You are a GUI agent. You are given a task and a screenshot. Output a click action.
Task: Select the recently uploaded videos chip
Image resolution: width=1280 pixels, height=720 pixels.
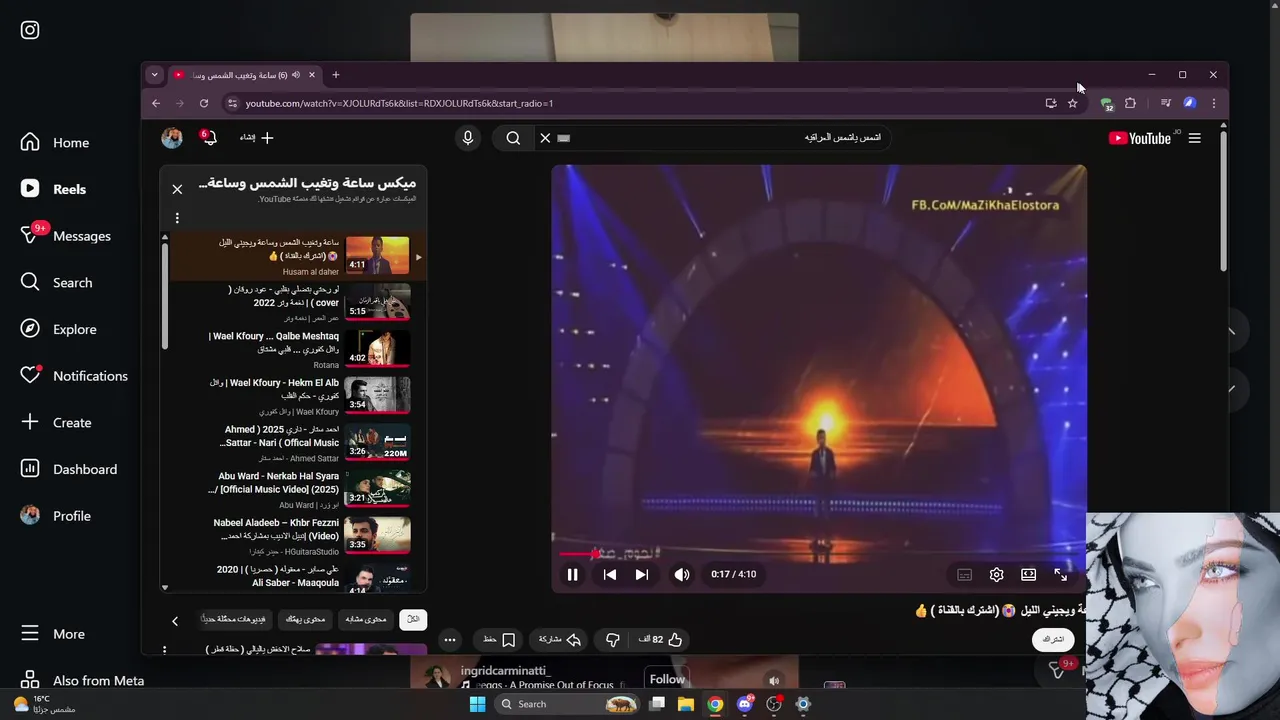pyautogui.click(x=234, y=620)
